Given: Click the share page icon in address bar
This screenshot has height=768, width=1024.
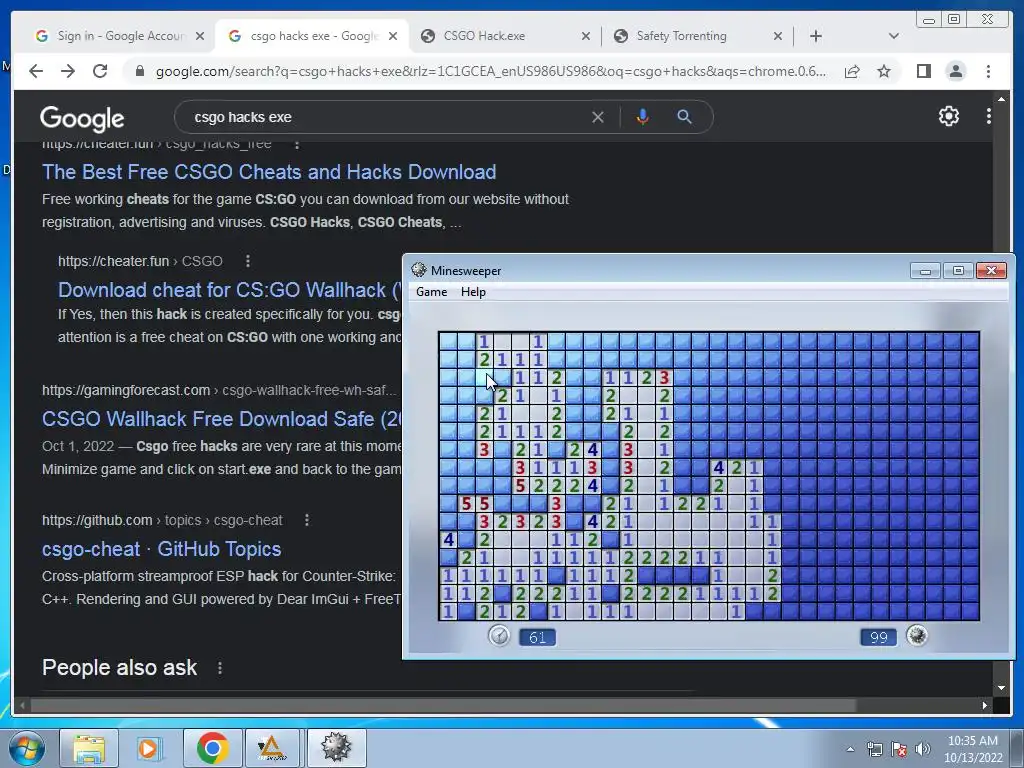Looking at the screenshot, I should (x=852, y=71).
